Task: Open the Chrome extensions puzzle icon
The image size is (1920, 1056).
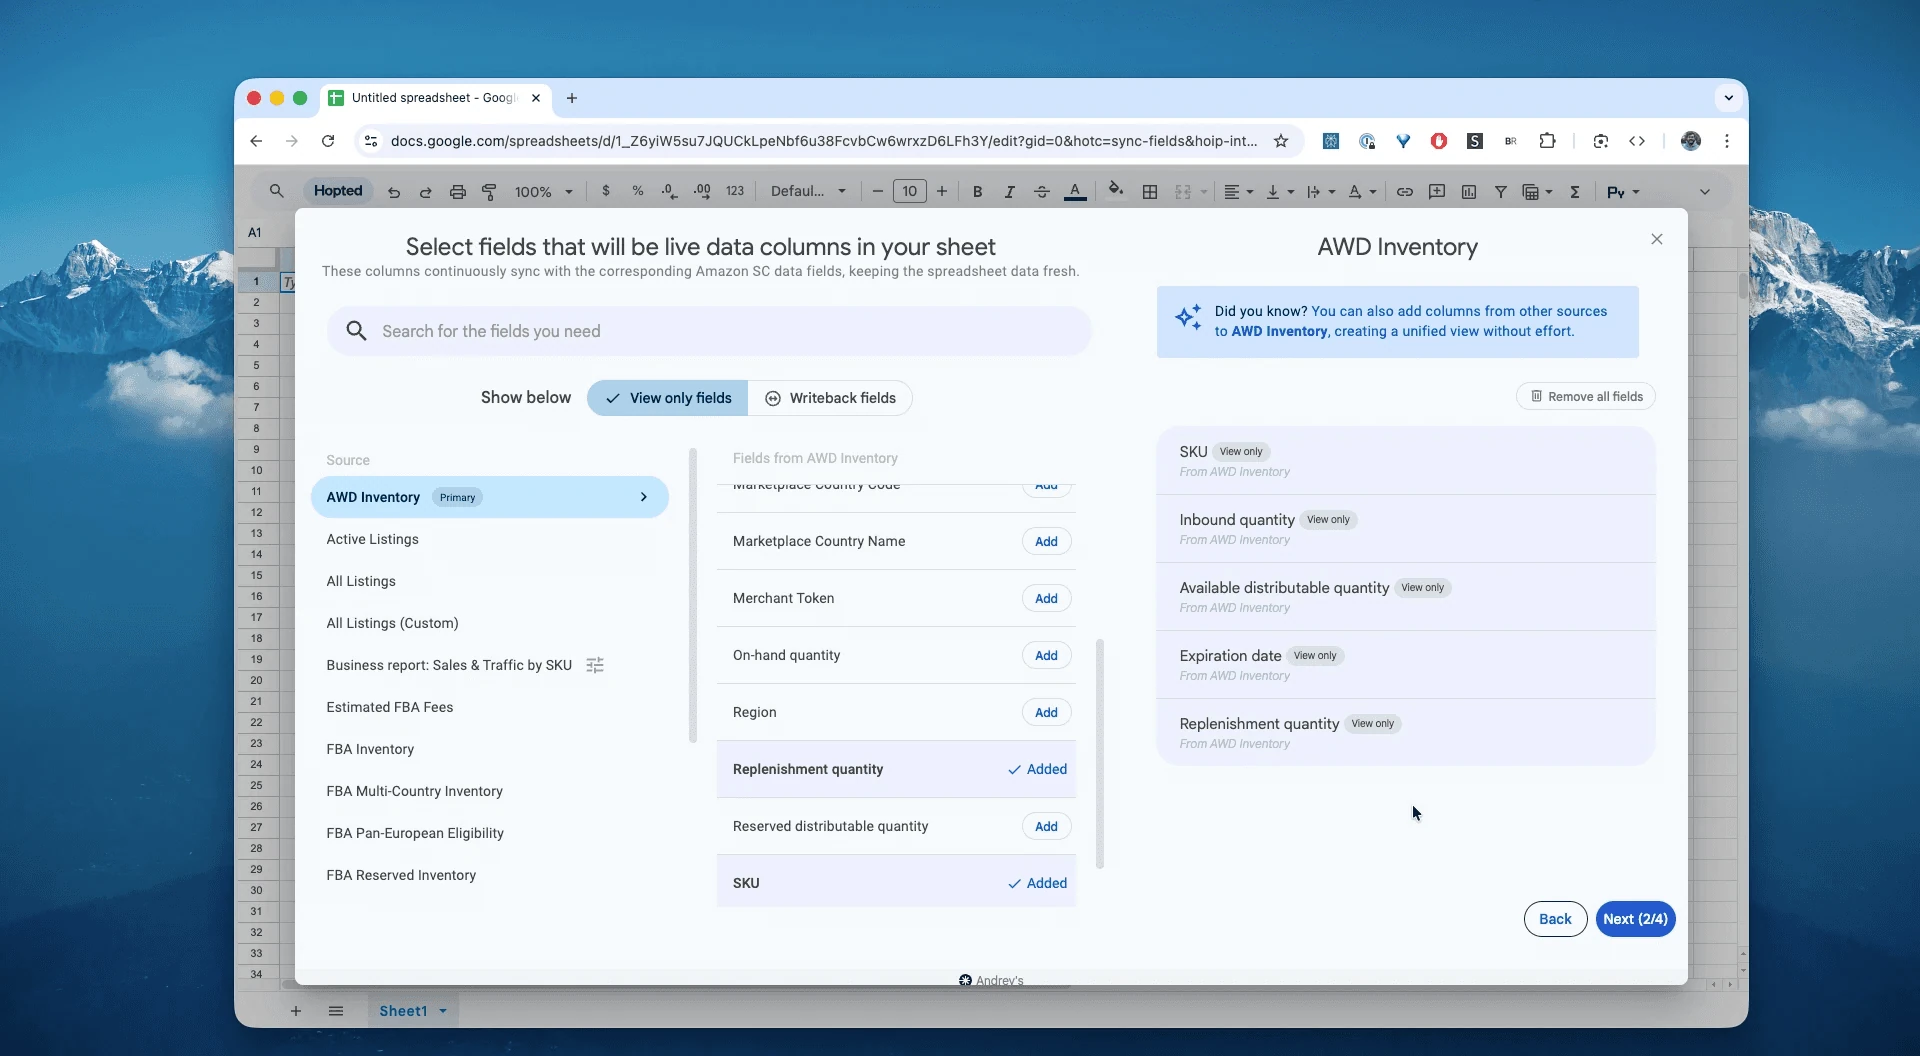Action: 1547,141
